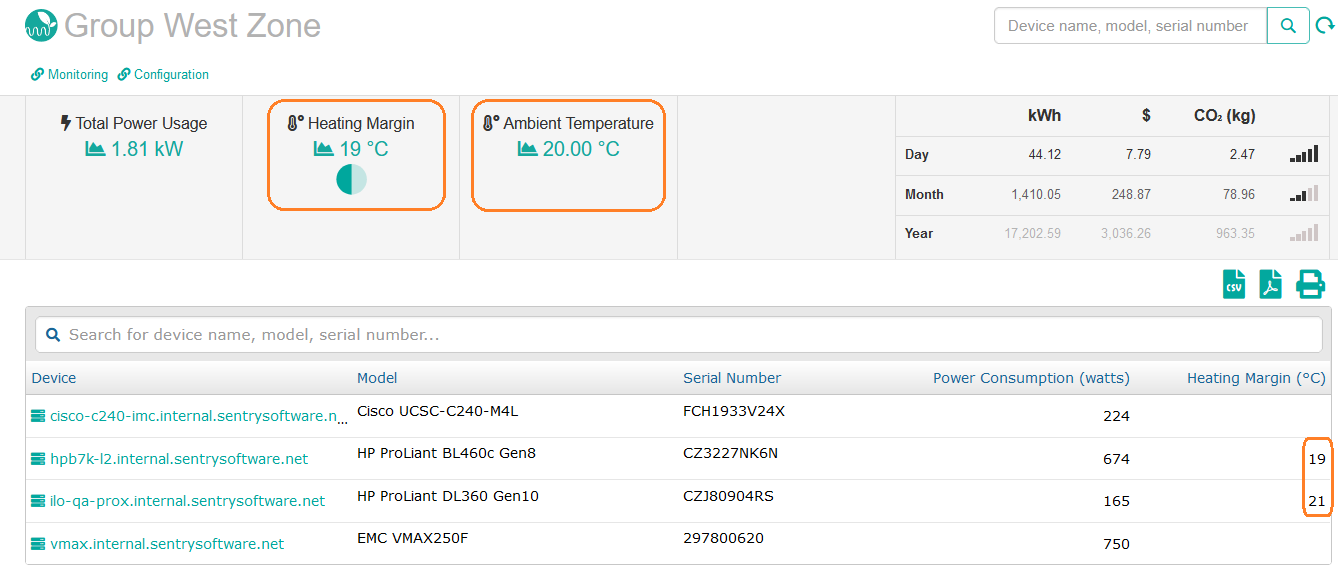Open Total Power Usage chart icon
Viewport: 1340px width, 568px height.
[95, 149]
